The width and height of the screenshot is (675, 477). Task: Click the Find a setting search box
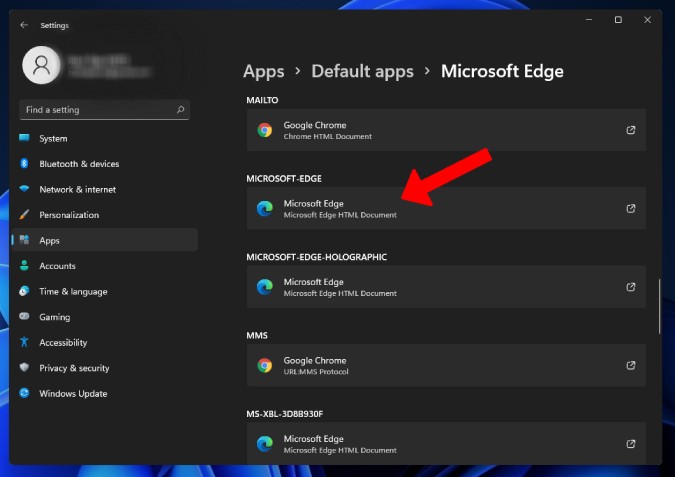(95, 110)
